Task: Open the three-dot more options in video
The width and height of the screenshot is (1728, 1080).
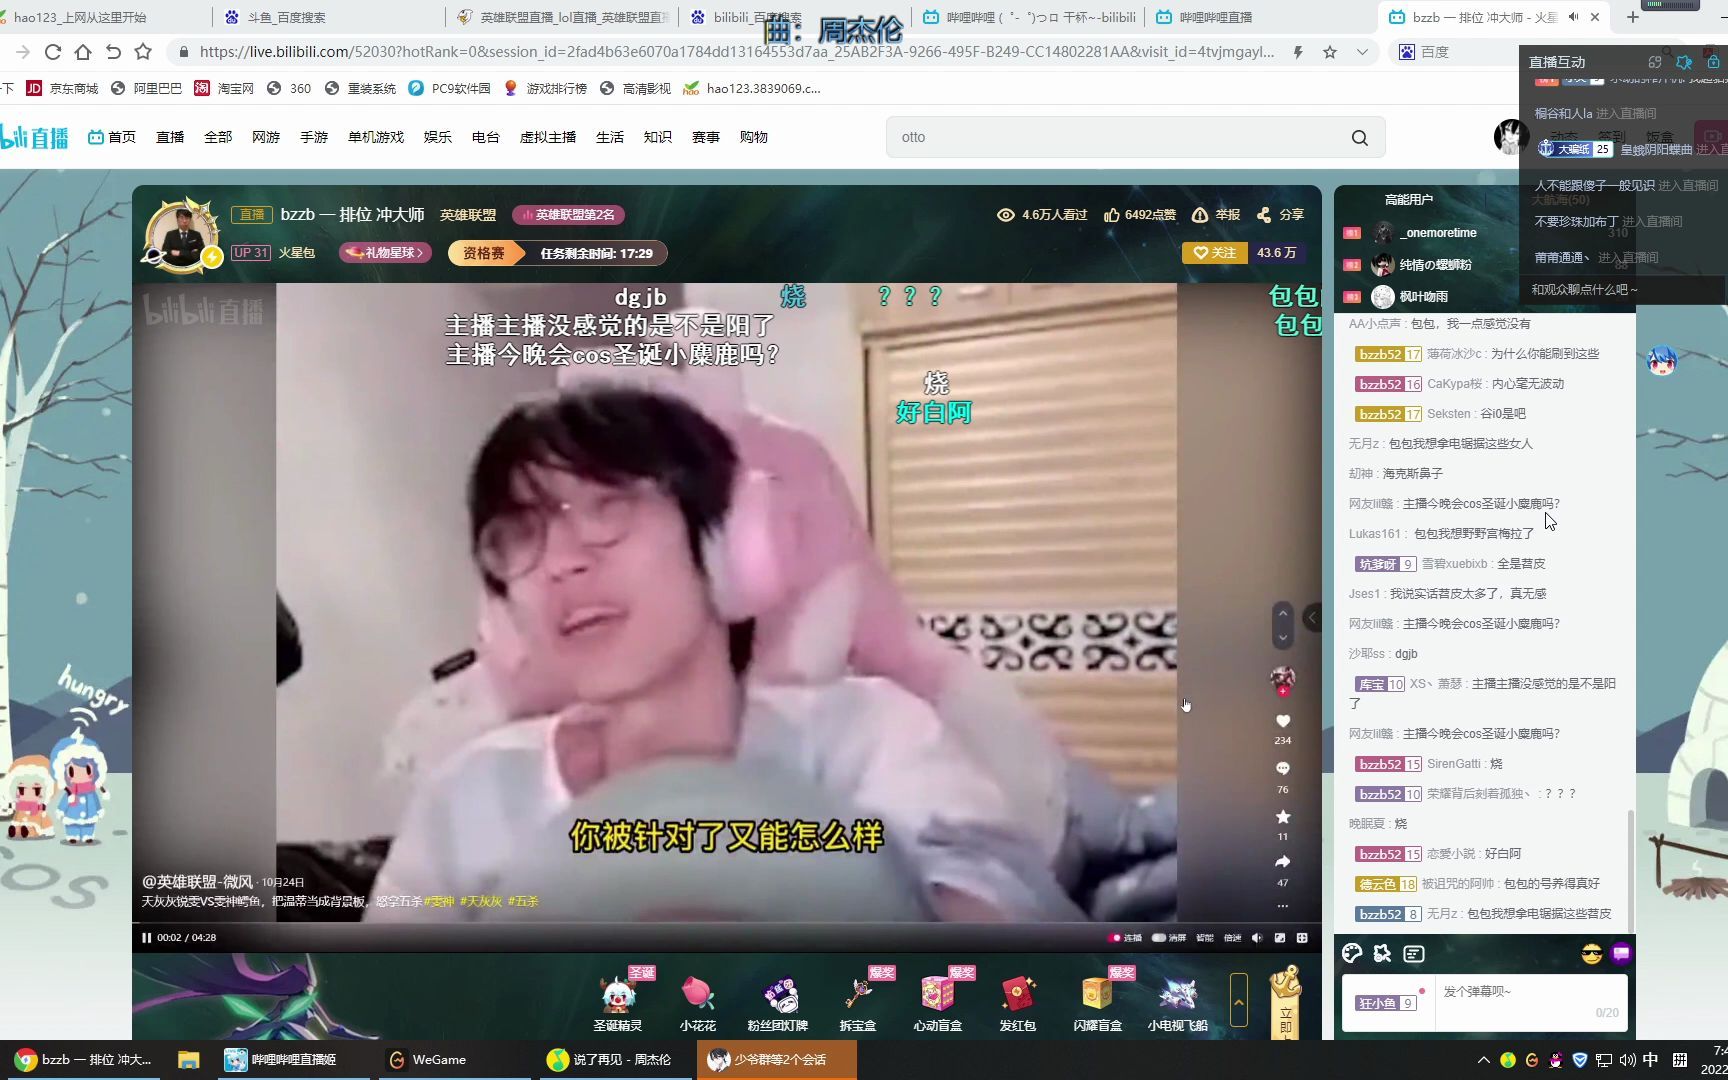Action: tap(1283, 906)
